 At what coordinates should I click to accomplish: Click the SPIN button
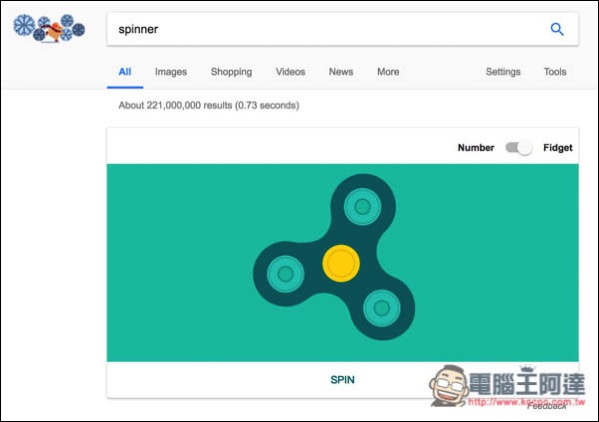point(342,380)
